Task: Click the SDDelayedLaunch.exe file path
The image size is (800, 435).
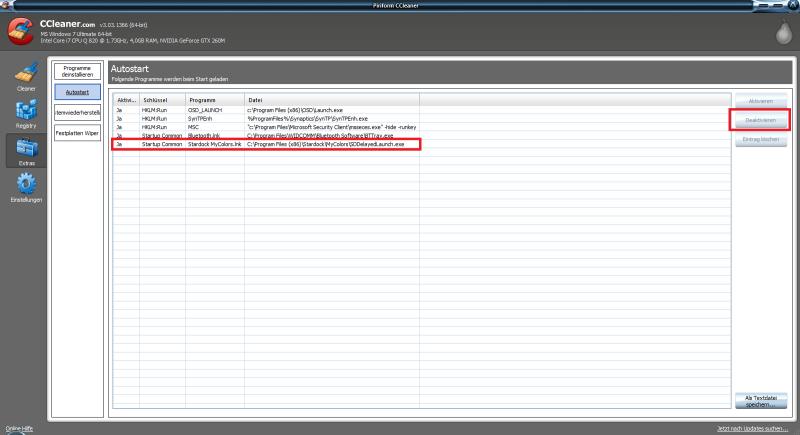Action: 326,144
